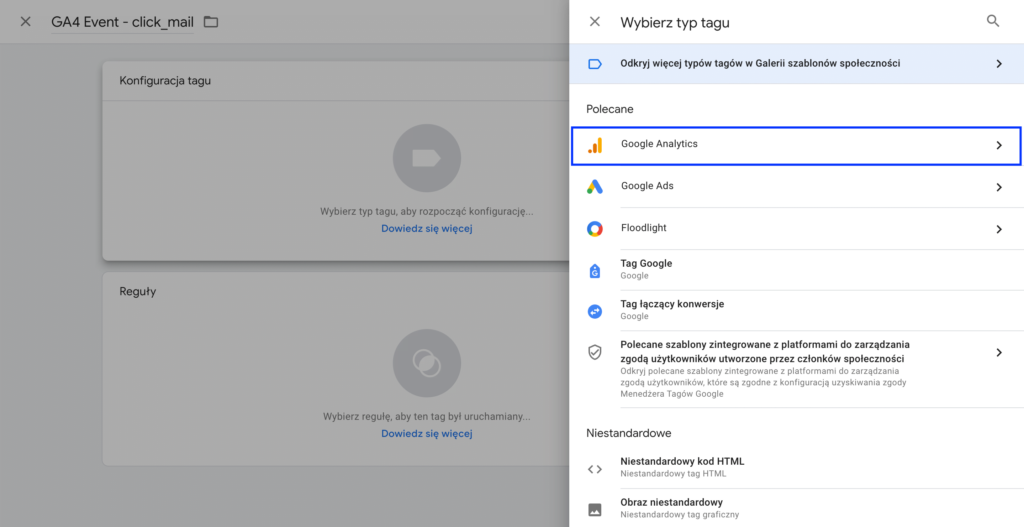Open search in the tag type panel
1024x527 pixels.
[x=993, y=21]
